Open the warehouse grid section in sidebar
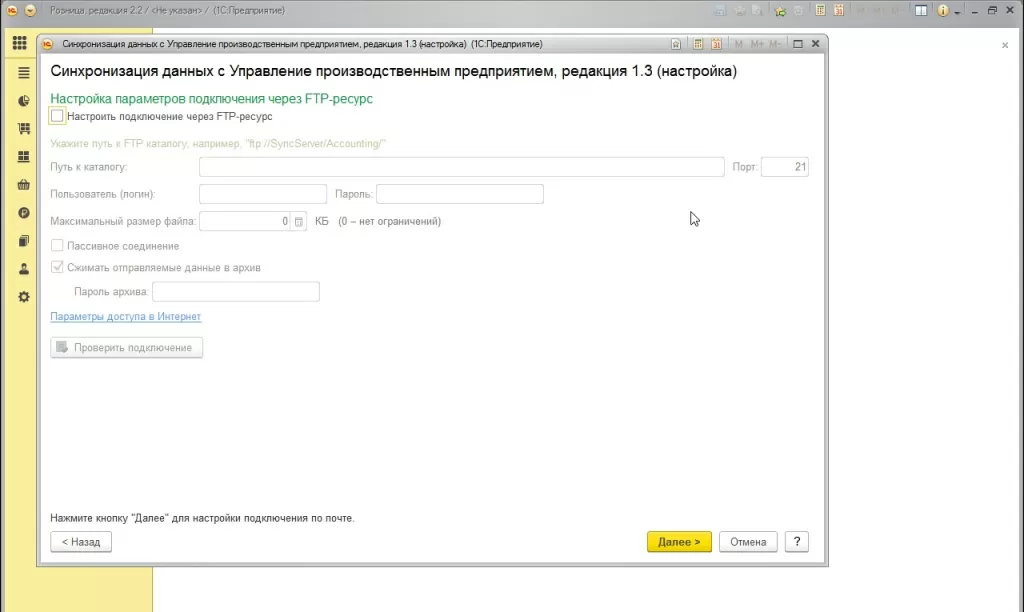Screen dimensions: 1024x612 [24, 157]
